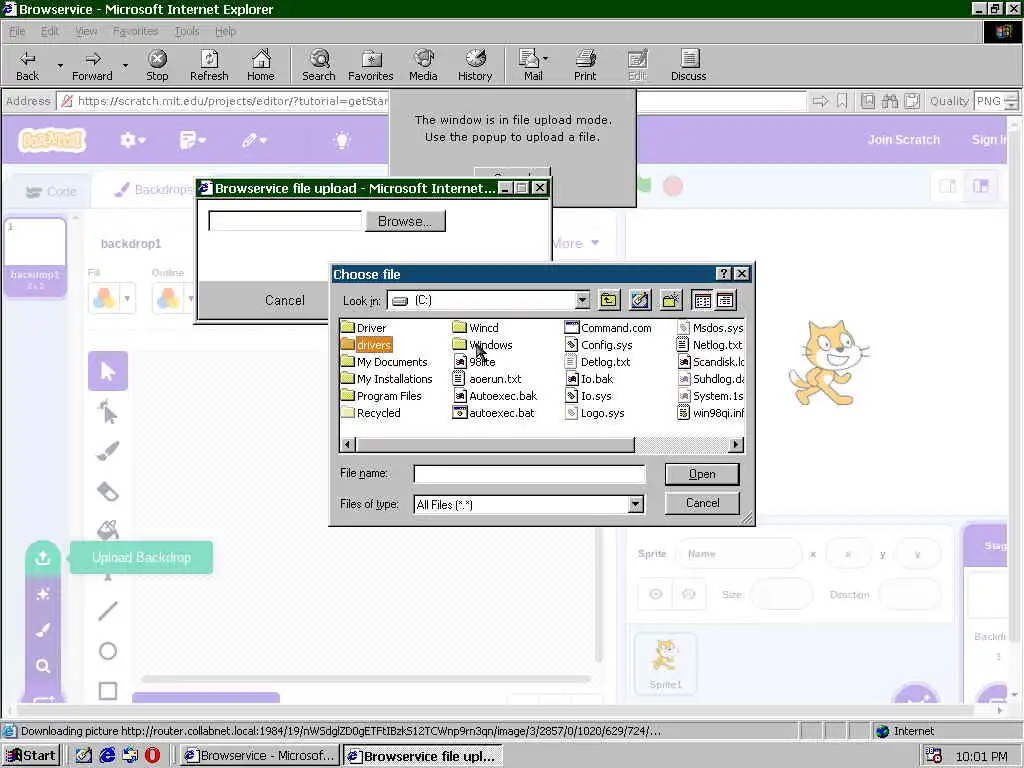
Task: Go up one folder level icon
Action: pos(609,300)
